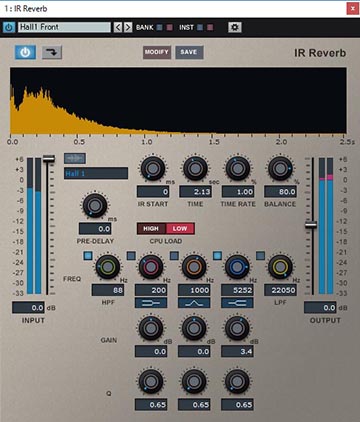Click the PRE-DELAY knob

pos(95,205)
